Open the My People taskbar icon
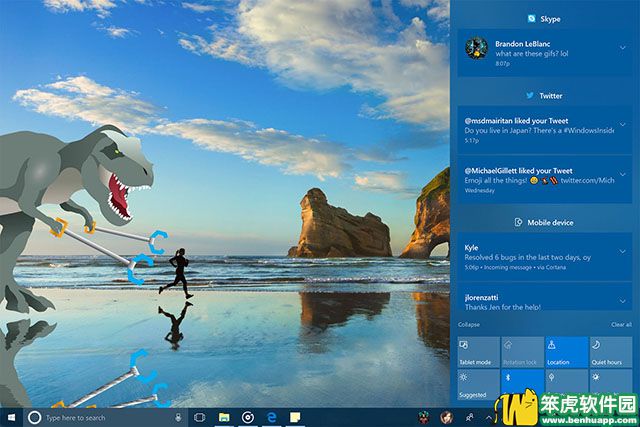Image resolution: width=640 pixels, height=427 pixels. point(469,417)
